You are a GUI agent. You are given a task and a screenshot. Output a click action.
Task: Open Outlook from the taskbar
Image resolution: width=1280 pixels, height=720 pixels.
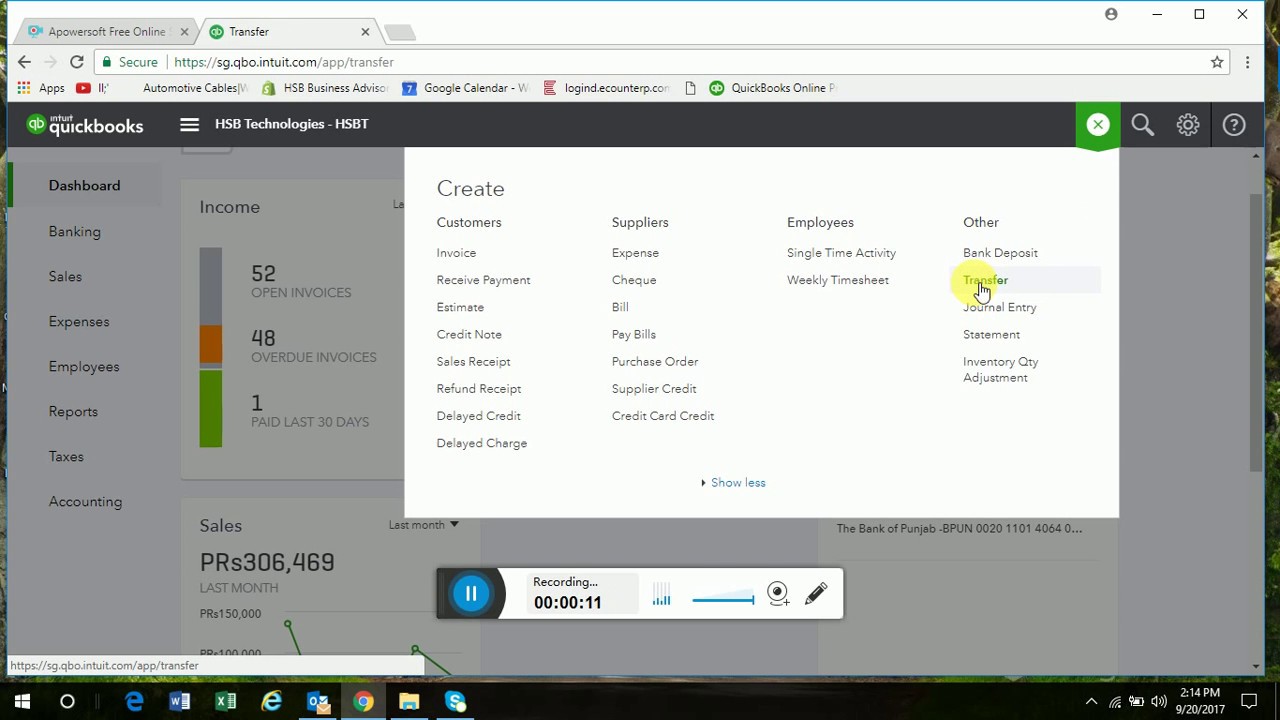pos(318,702)
